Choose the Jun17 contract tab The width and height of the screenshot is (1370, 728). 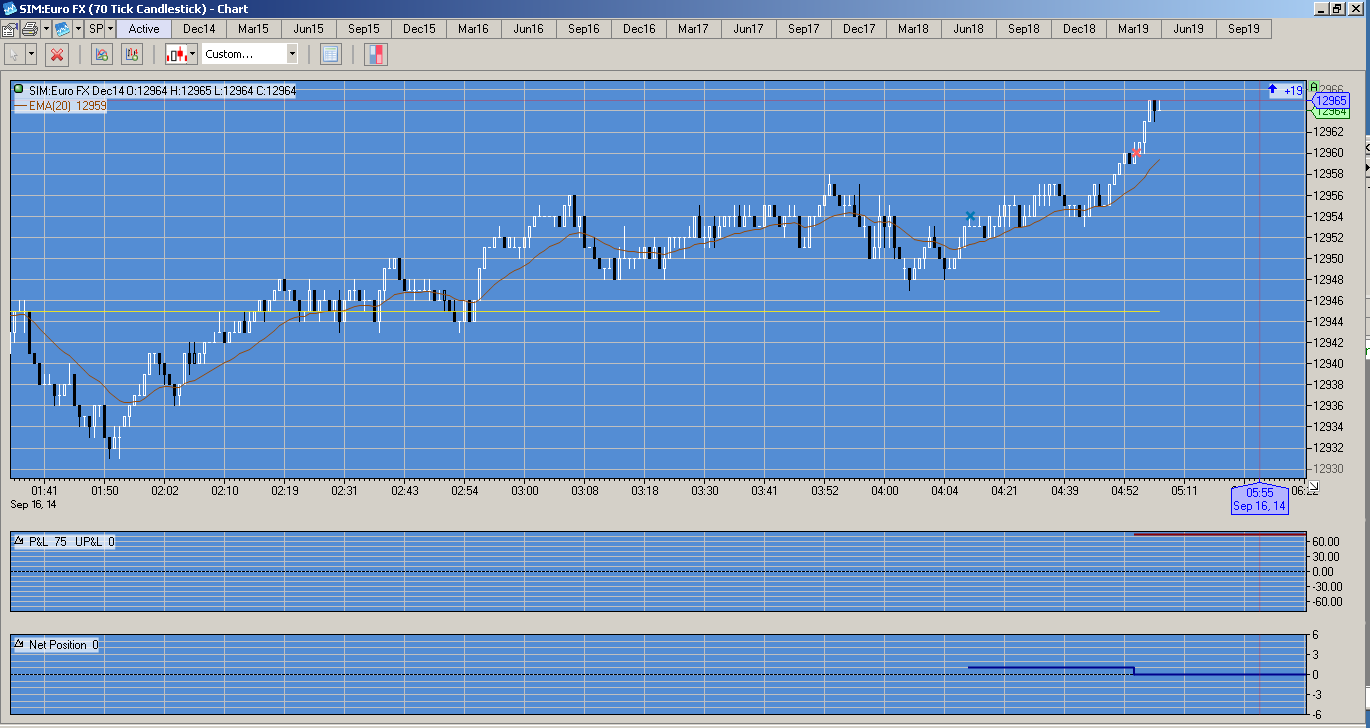[x=749, y=29]
